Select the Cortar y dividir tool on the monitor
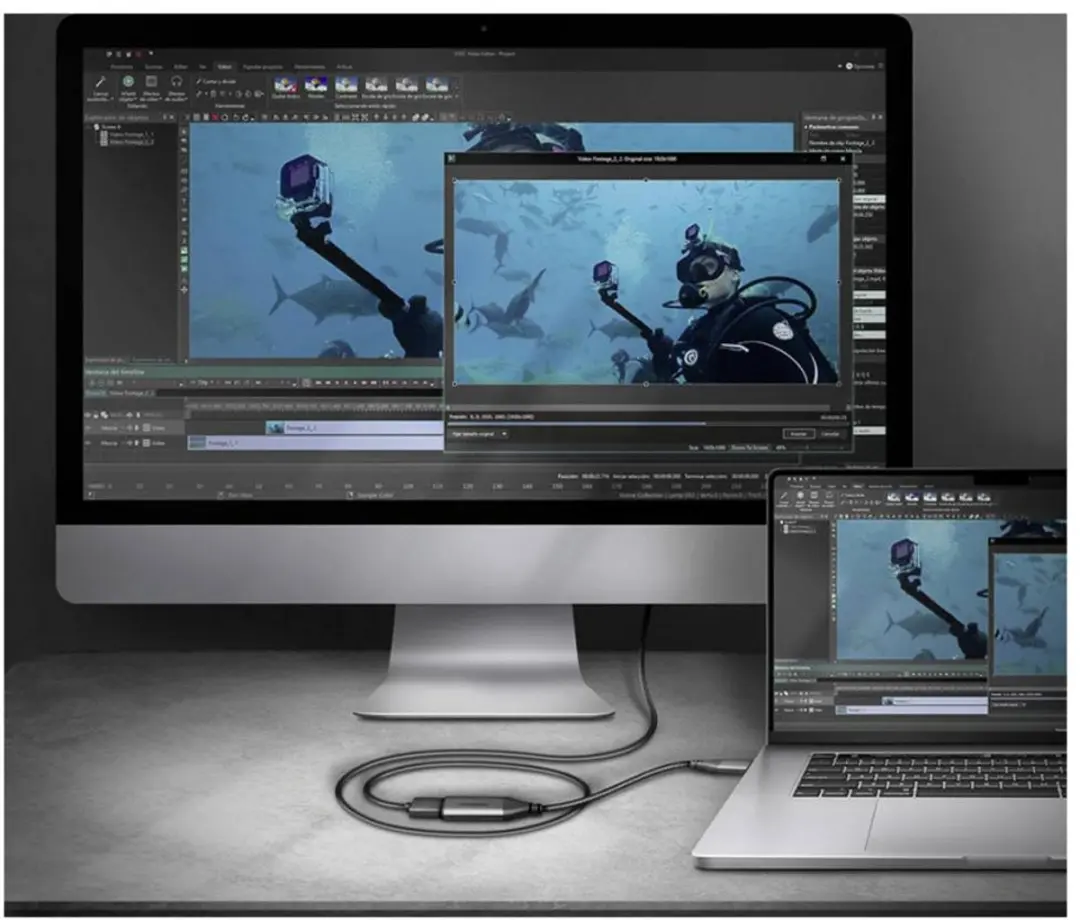 click(x=216, y=81)
